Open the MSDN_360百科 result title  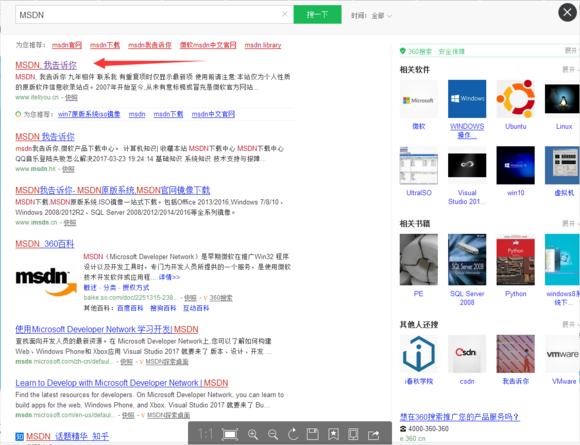coord(45,244)
